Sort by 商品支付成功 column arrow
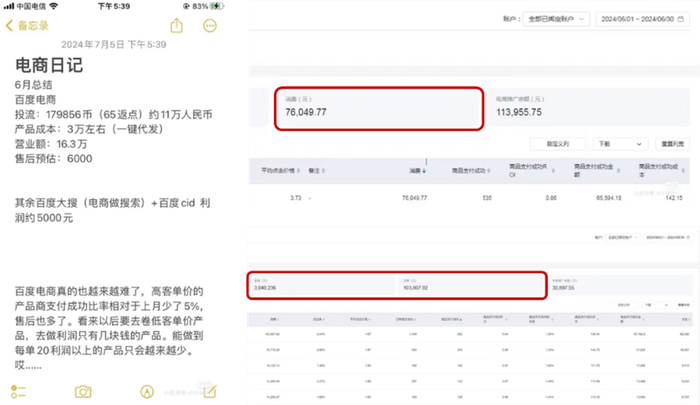Image resolution: width=700 pixels, height=405 pixels. tap(488, 171)
